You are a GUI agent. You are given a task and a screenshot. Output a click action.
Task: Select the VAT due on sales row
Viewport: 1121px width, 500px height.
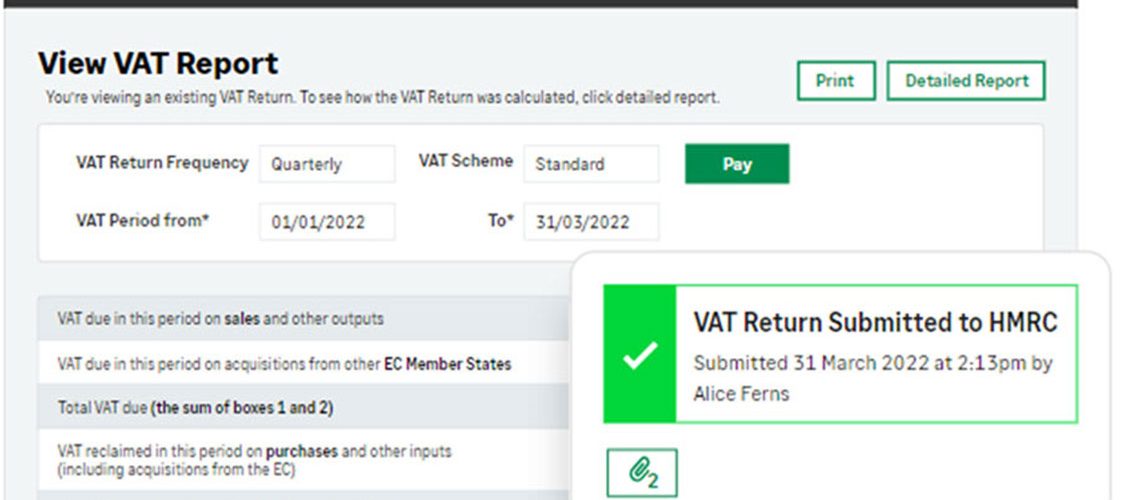point(304,318)
